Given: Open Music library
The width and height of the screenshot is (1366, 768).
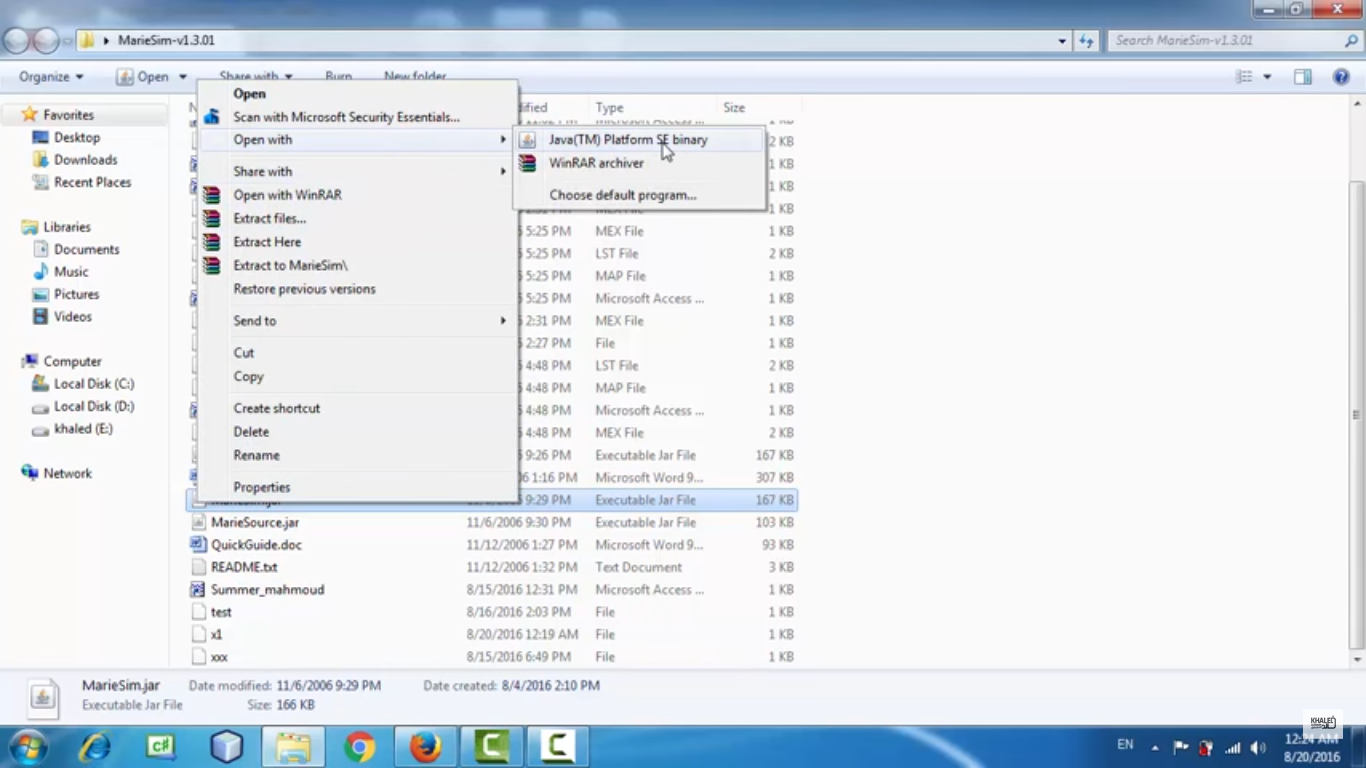Looking at the screenshot, I should pos(71,272).
